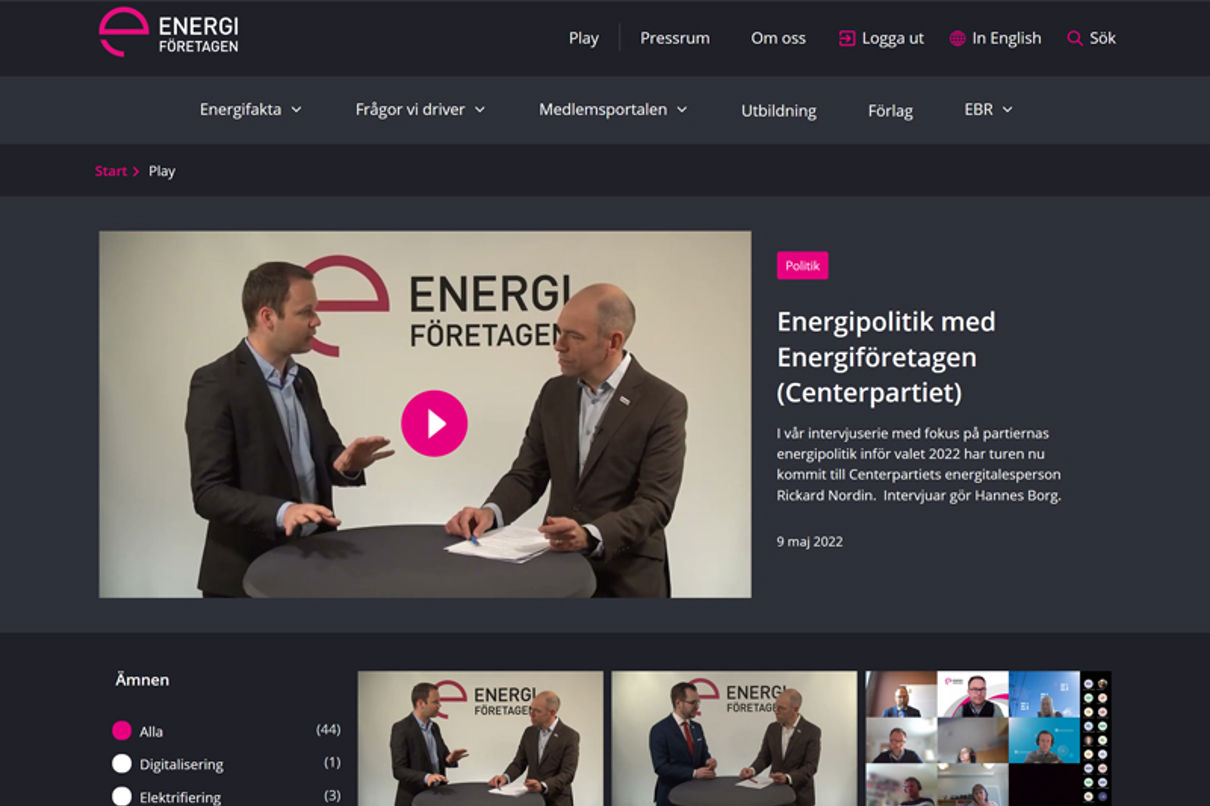Open search via magnifying glass icon
The width and height of the screenshot is (1210, 806).
[x=1075, y=38]
